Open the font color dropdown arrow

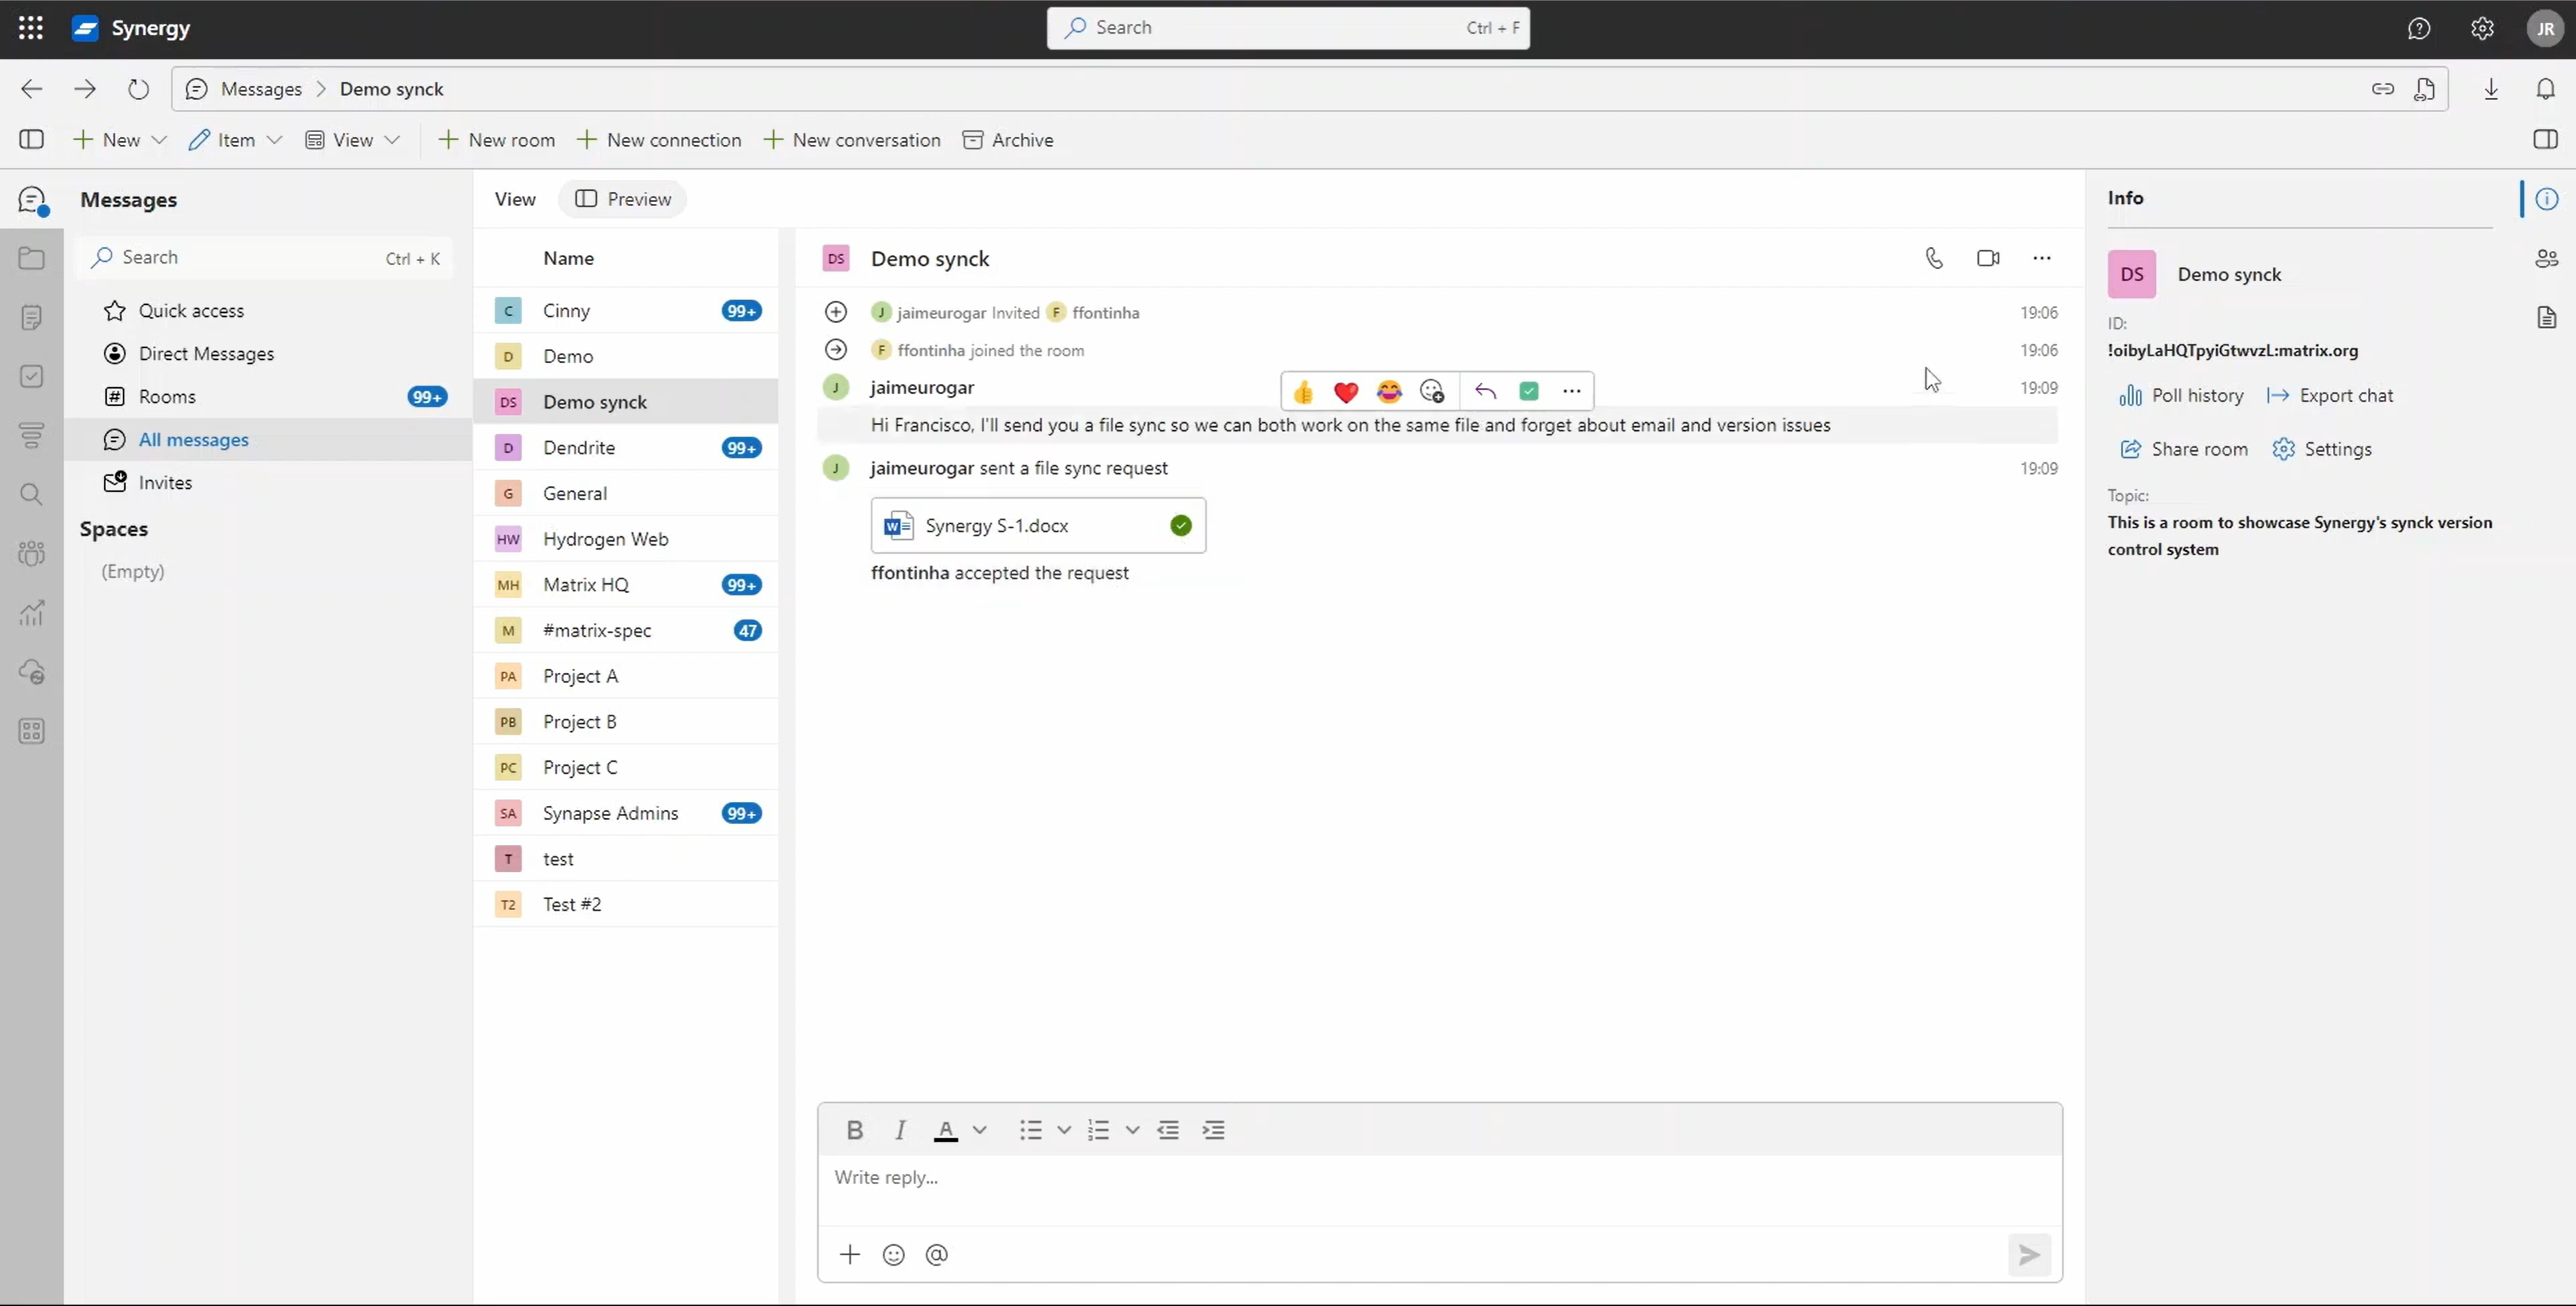click(980, 1130)
